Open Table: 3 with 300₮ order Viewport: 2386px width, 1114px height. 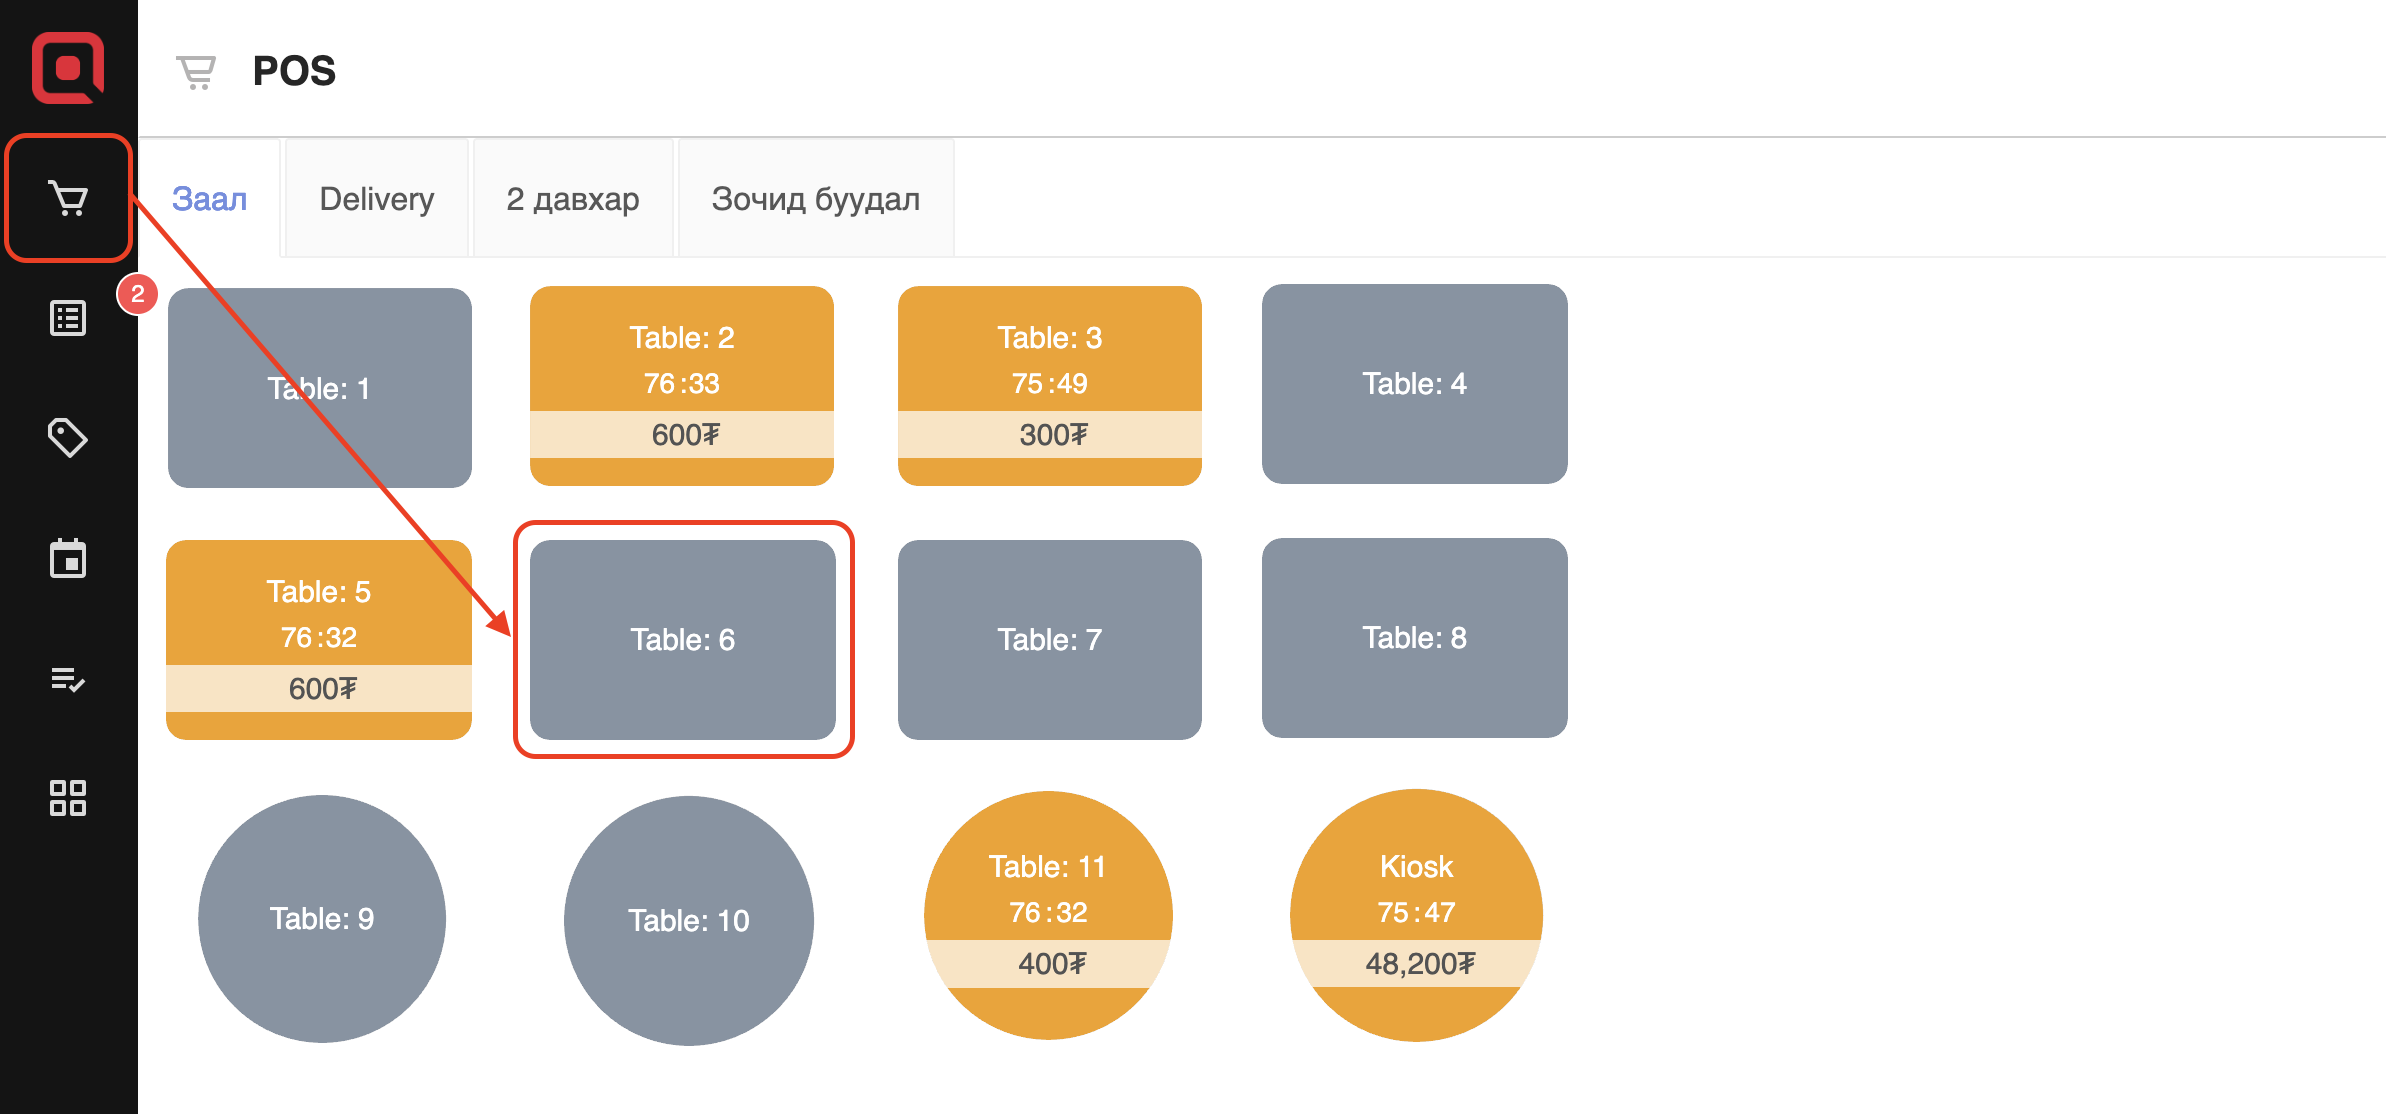[1050, 385]
